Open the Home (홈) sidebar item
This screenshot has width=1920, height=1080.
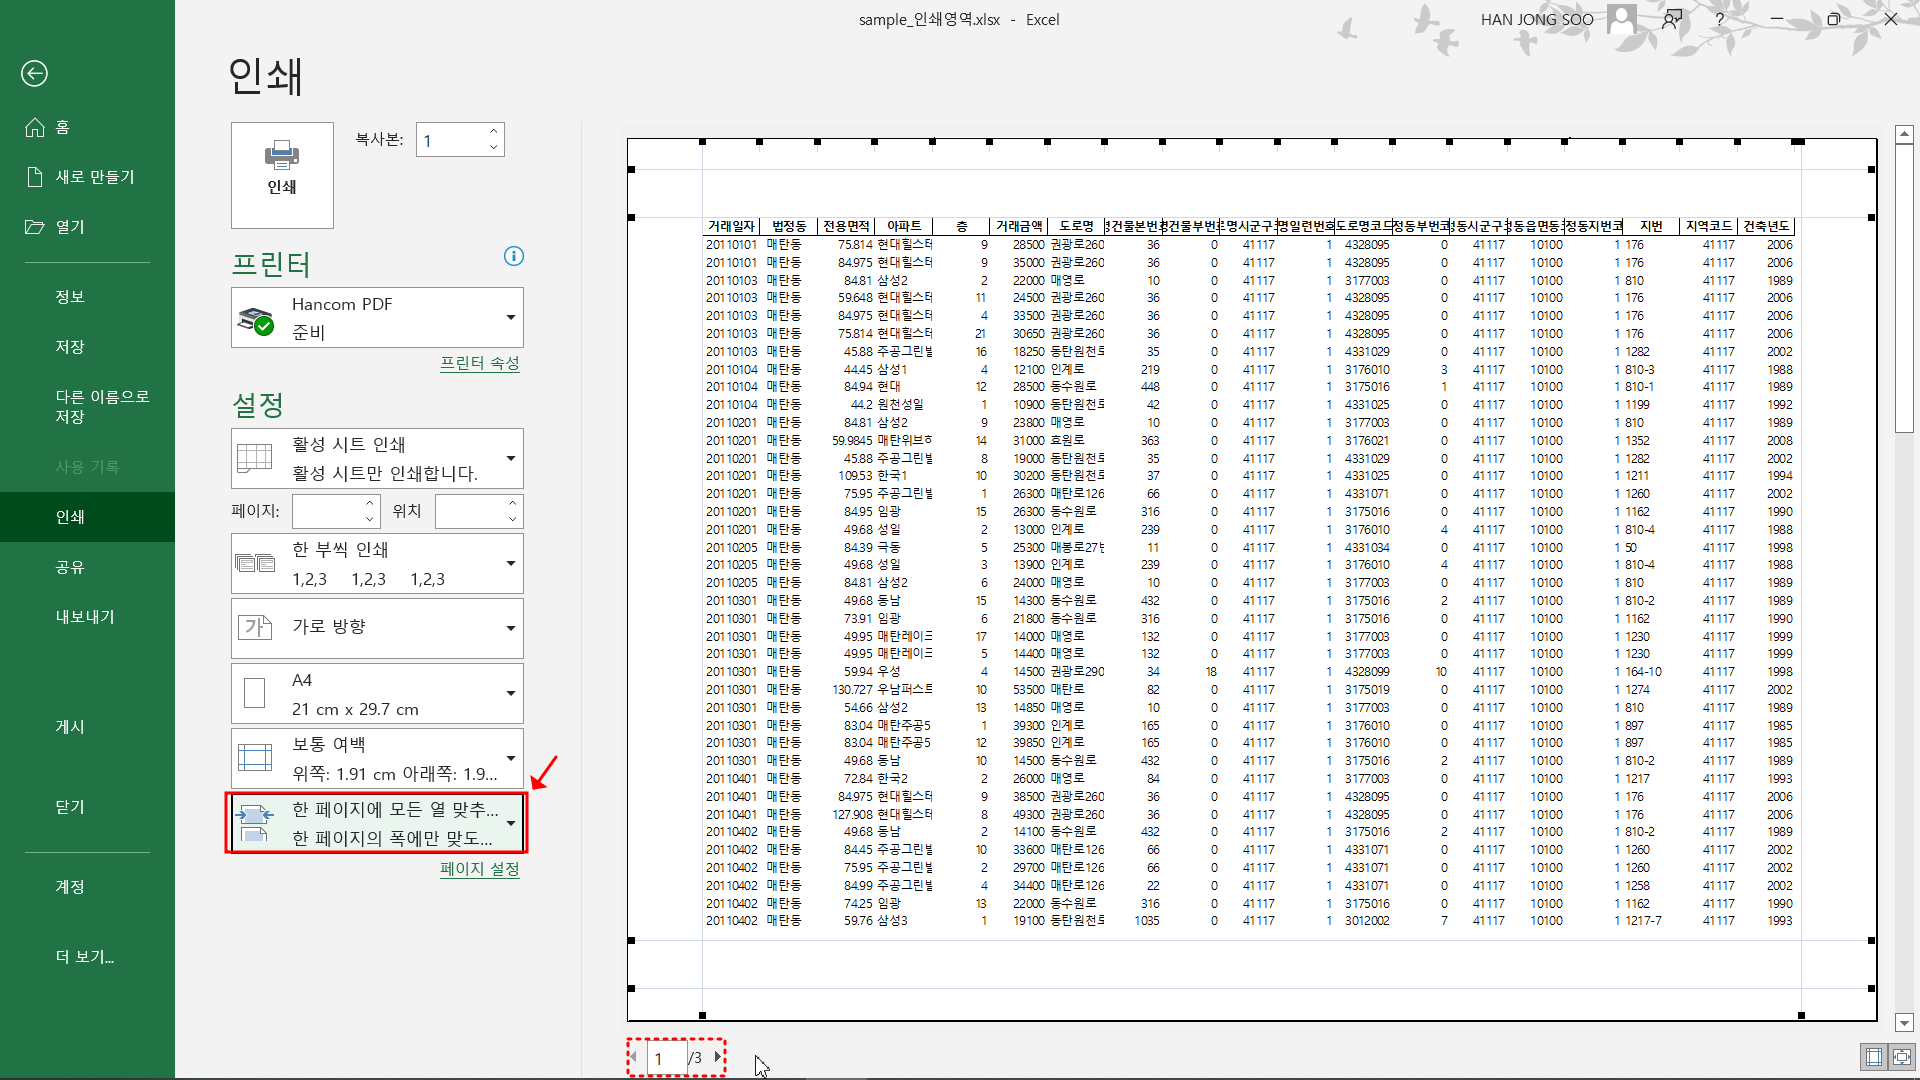[62, 127]
